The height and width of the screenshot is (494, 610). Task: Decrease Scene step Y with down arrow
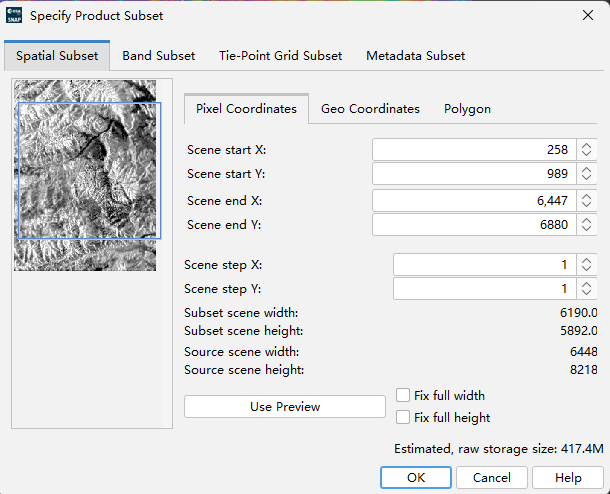click(586, 293)
